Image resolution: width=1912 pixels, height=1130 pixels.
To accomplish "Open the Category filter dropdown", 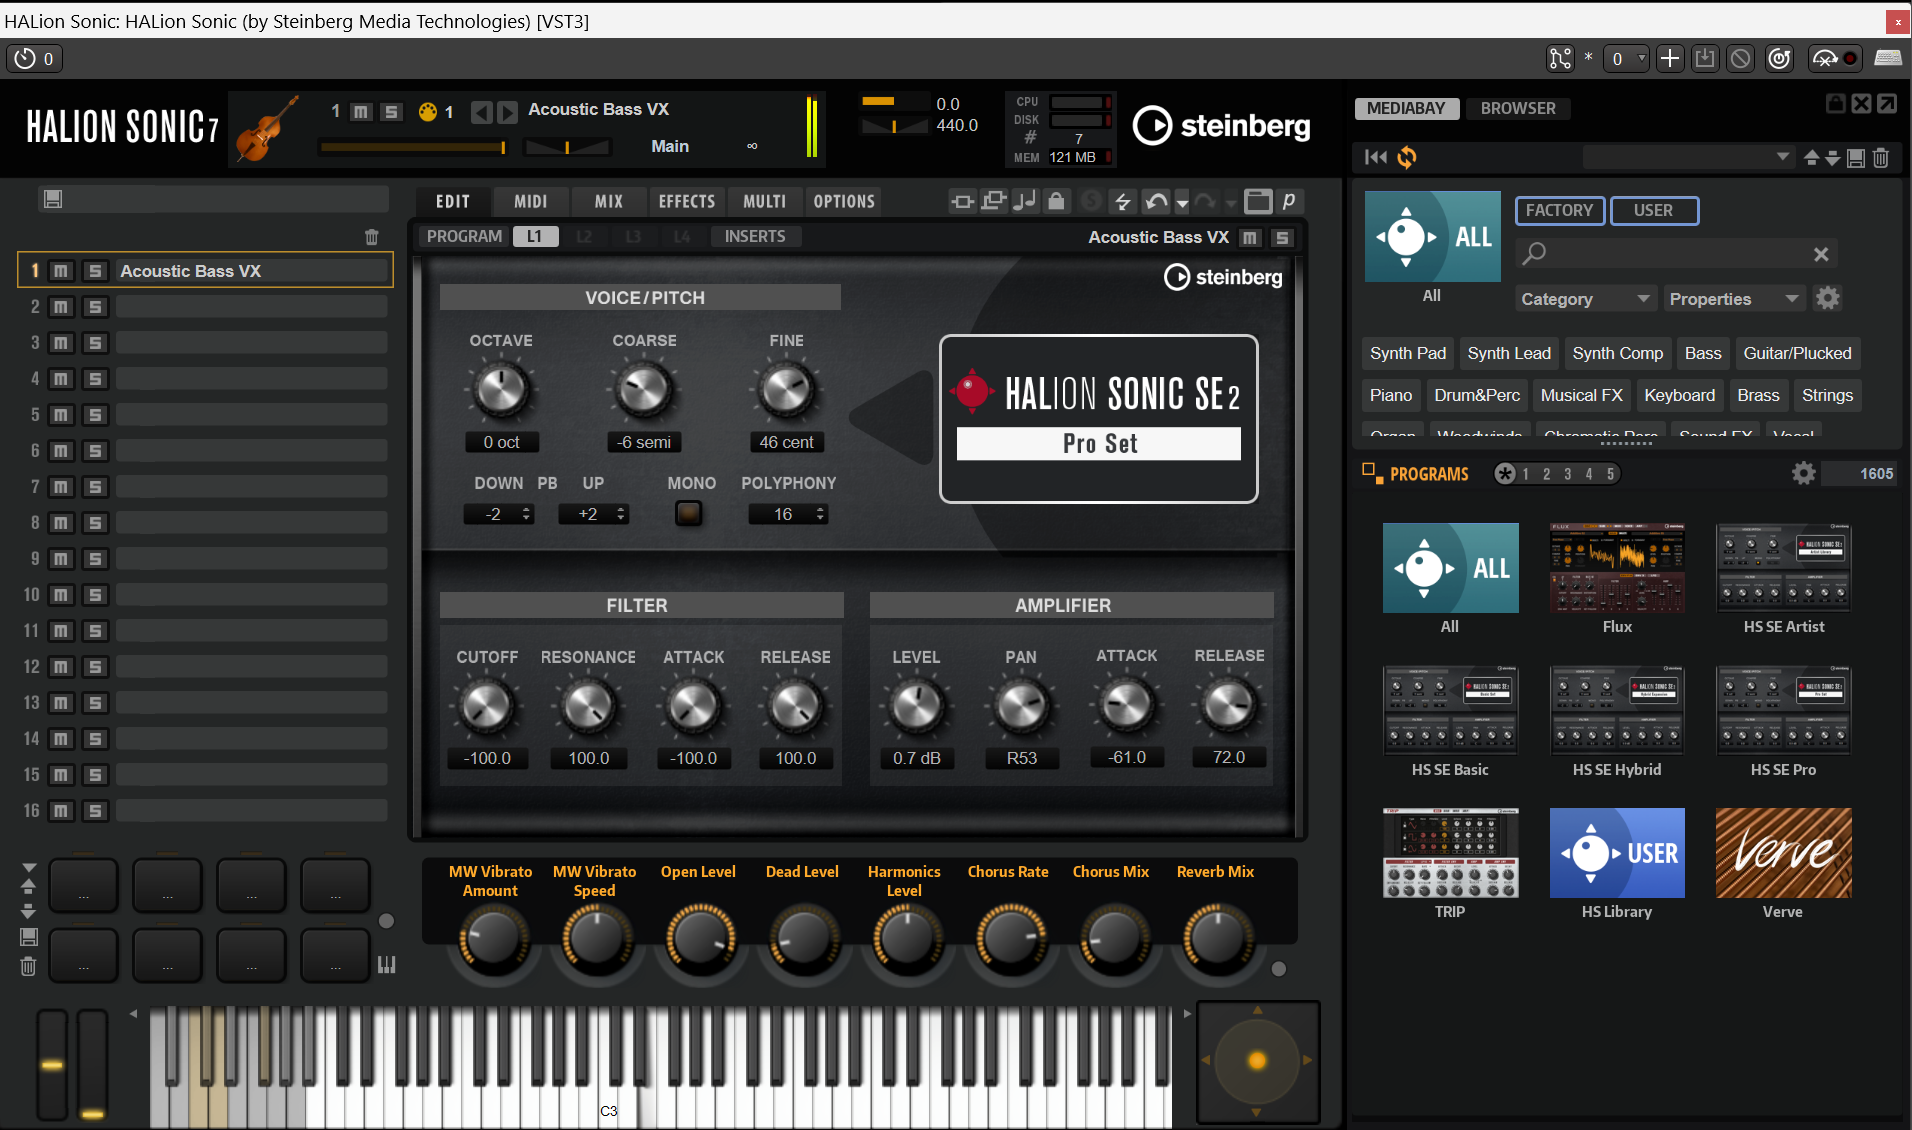I will tap(1584, 299).
